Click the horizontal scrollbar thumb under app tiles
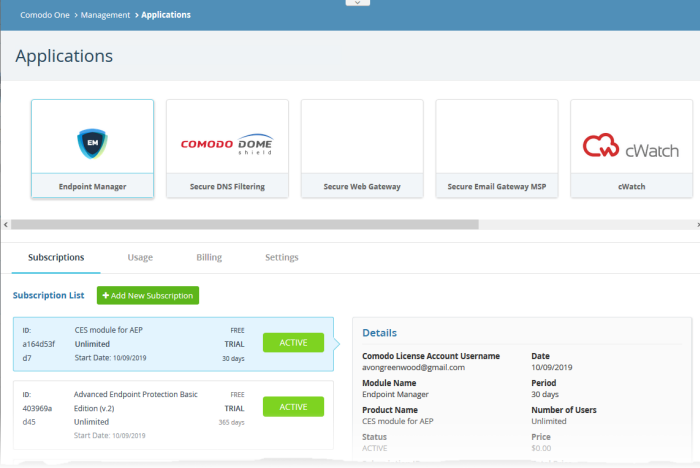The width and height of the screenshot is (700, 468). tap(245, 224)
